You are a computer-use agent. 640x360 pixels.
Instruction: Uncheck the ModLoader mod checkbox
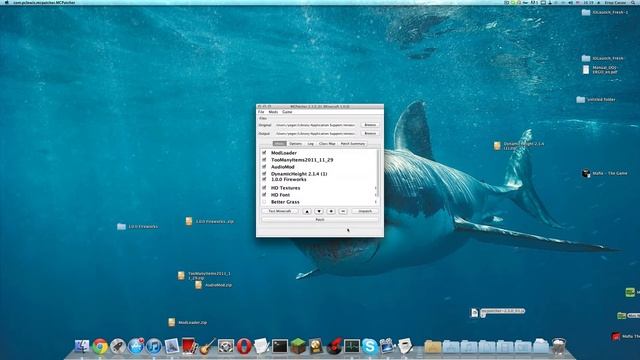pos(264,153)
